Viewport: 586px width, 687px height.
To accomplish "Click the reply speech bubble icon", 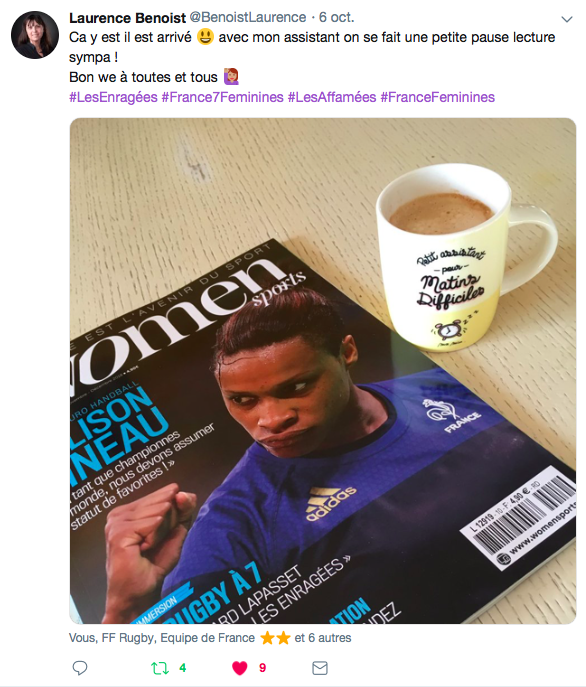I will [80, 668].
